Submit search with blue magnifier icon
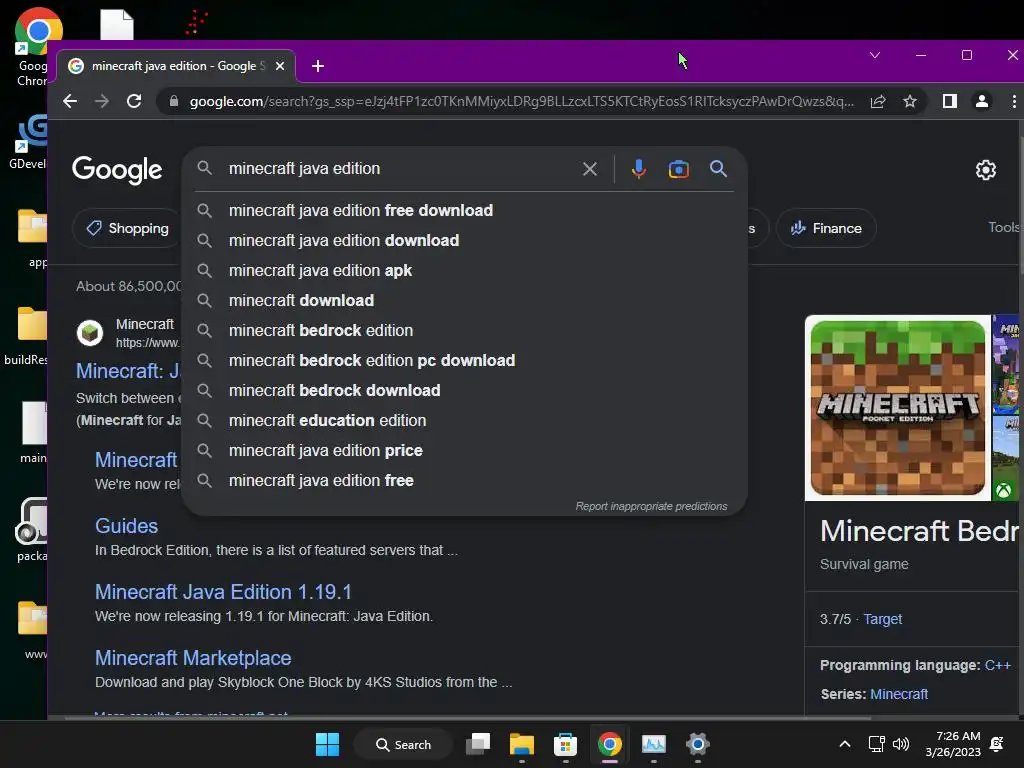The width and height of the screenshot is (1024, 768). click(718, 169)
